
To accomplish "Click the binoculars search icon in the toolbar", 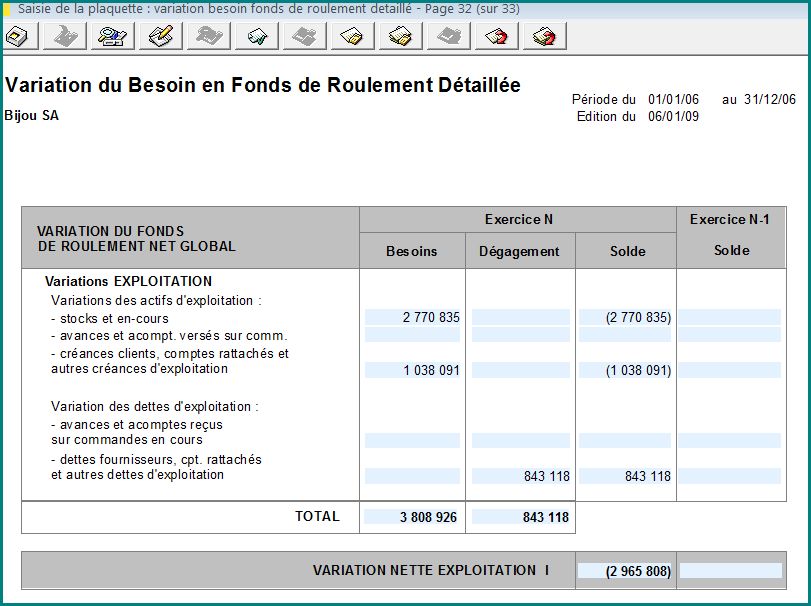I will click(112, 37).
